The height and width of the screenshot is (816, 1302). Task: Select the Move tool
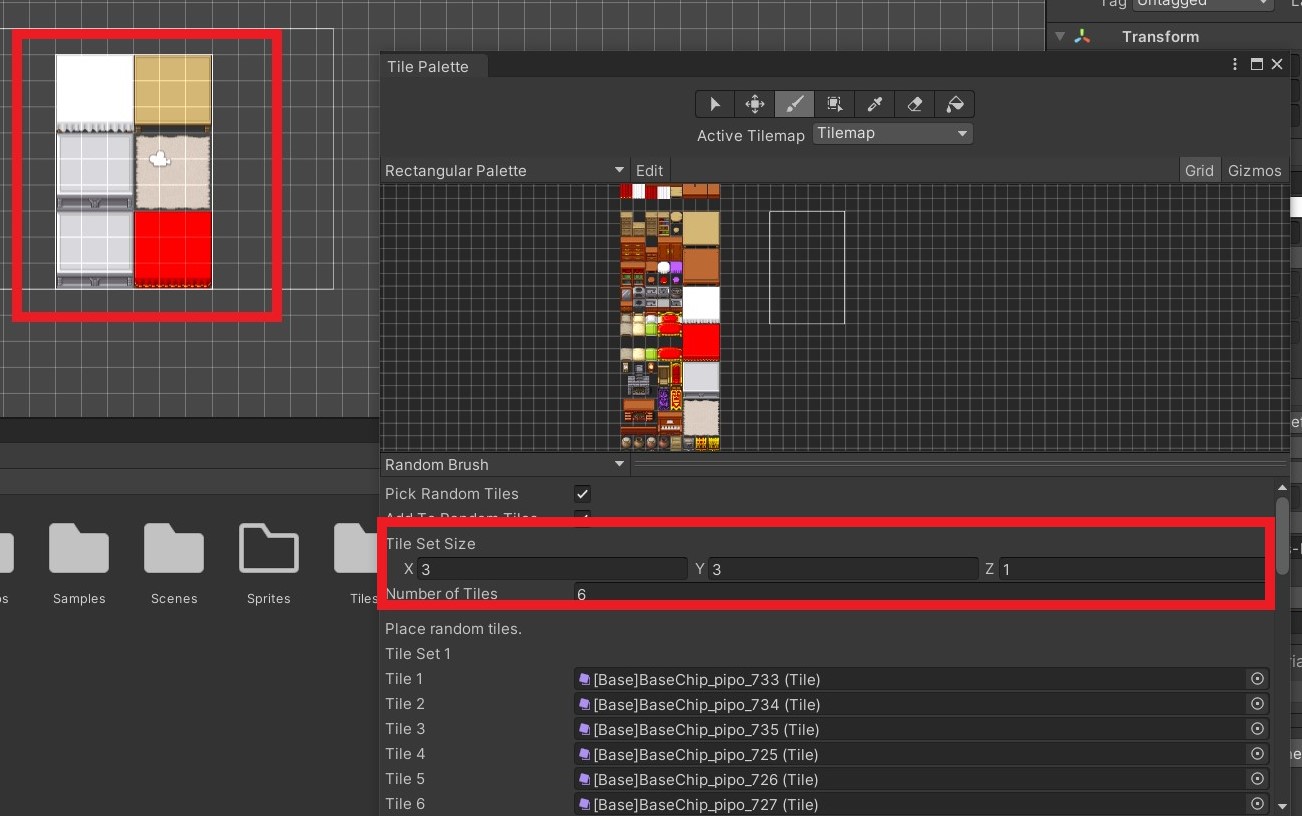[754, 103]
